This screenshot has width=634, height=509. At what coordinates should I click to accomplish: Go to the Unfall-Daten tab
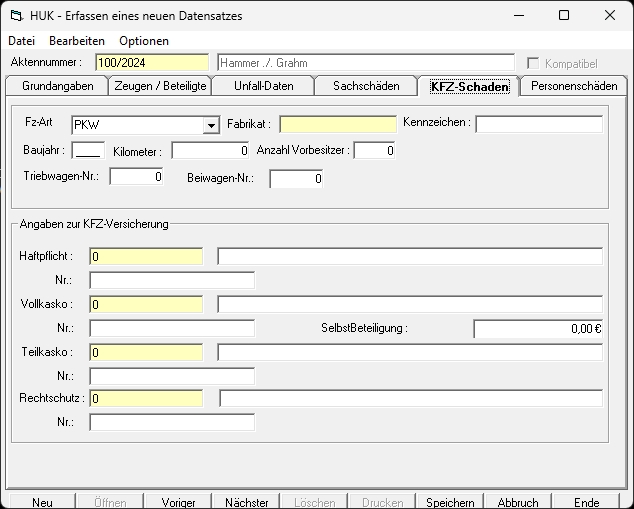click(x=264, y=86)
